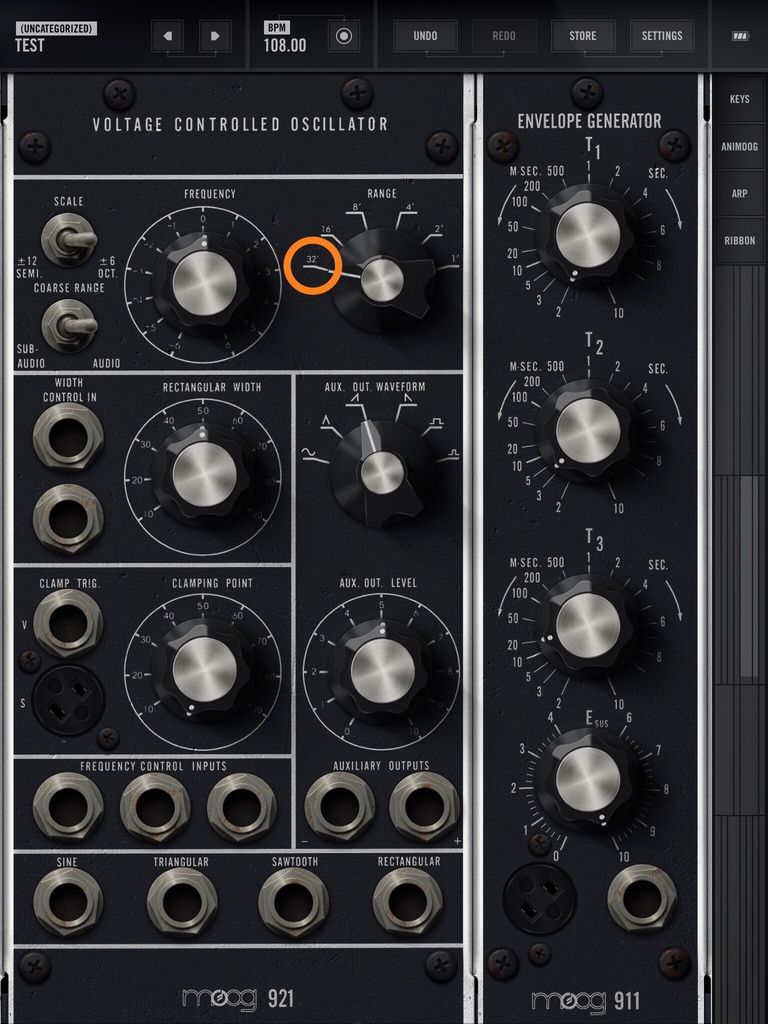Tap the lower Width Control In jack

68,519
